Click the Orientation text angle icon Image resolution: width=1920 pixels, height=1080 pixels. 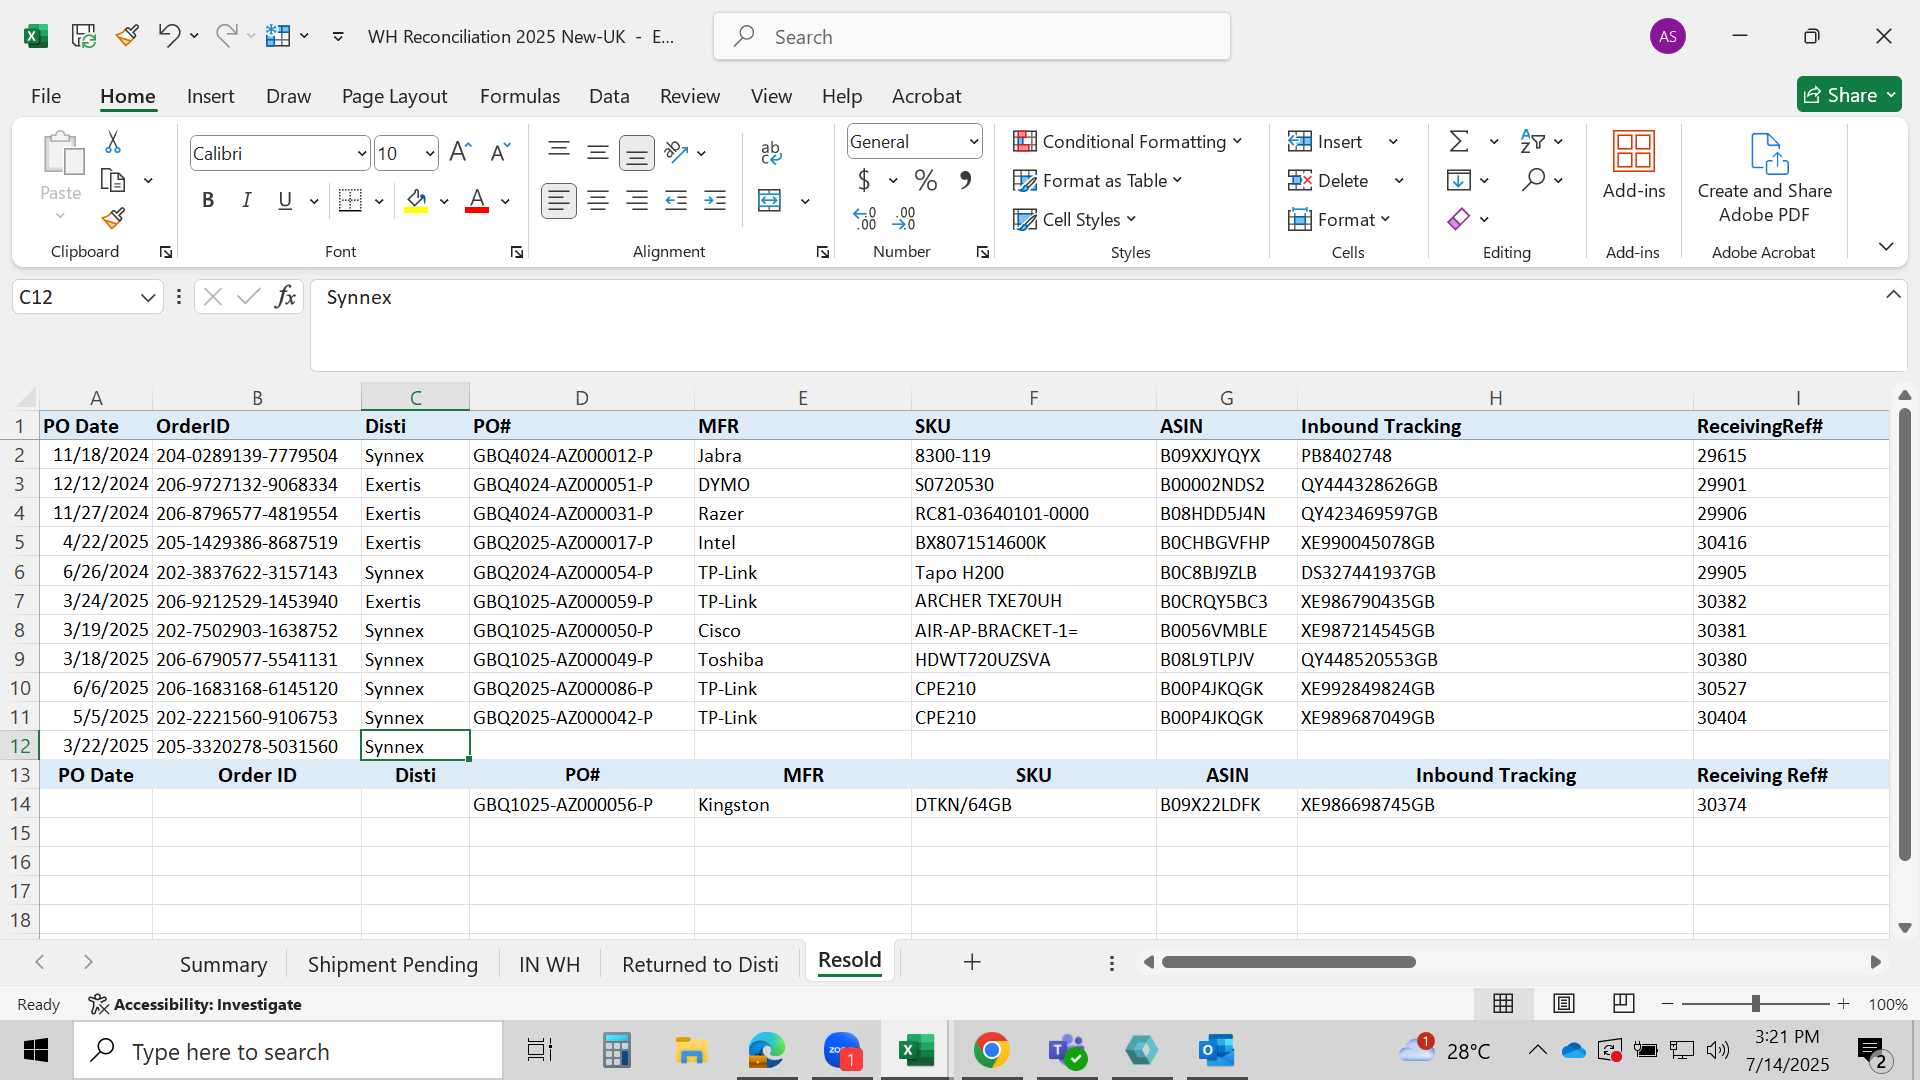point(677,152)
